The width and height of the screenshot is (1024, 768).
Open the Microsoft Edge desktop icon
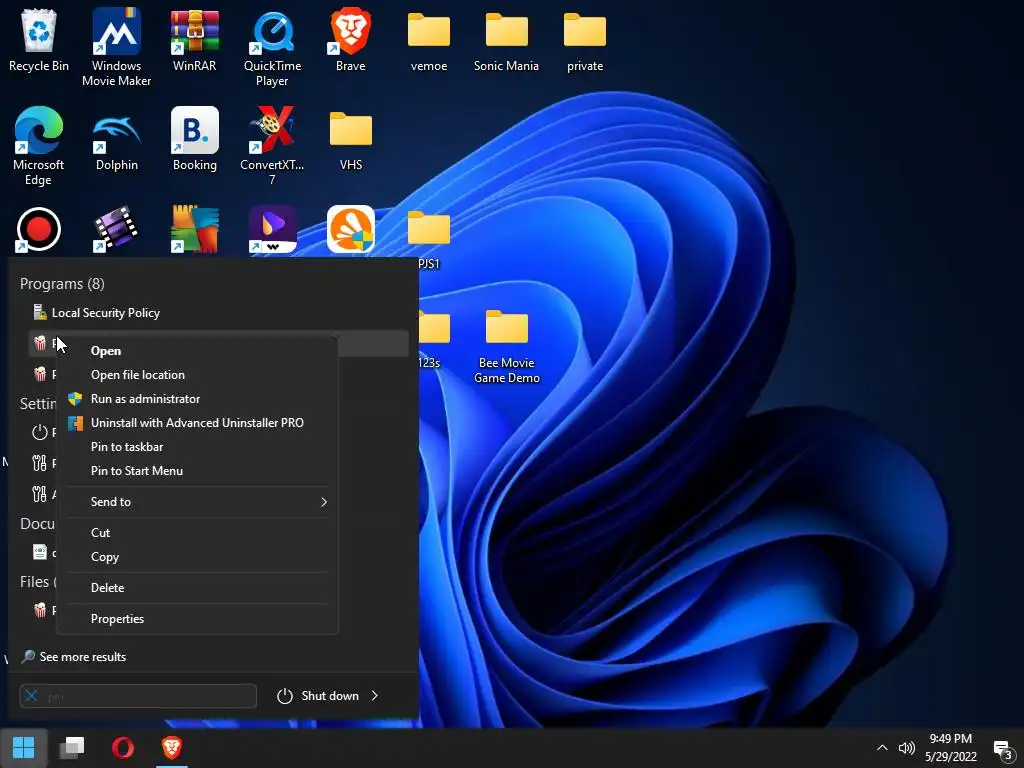(x=39, y=146)
